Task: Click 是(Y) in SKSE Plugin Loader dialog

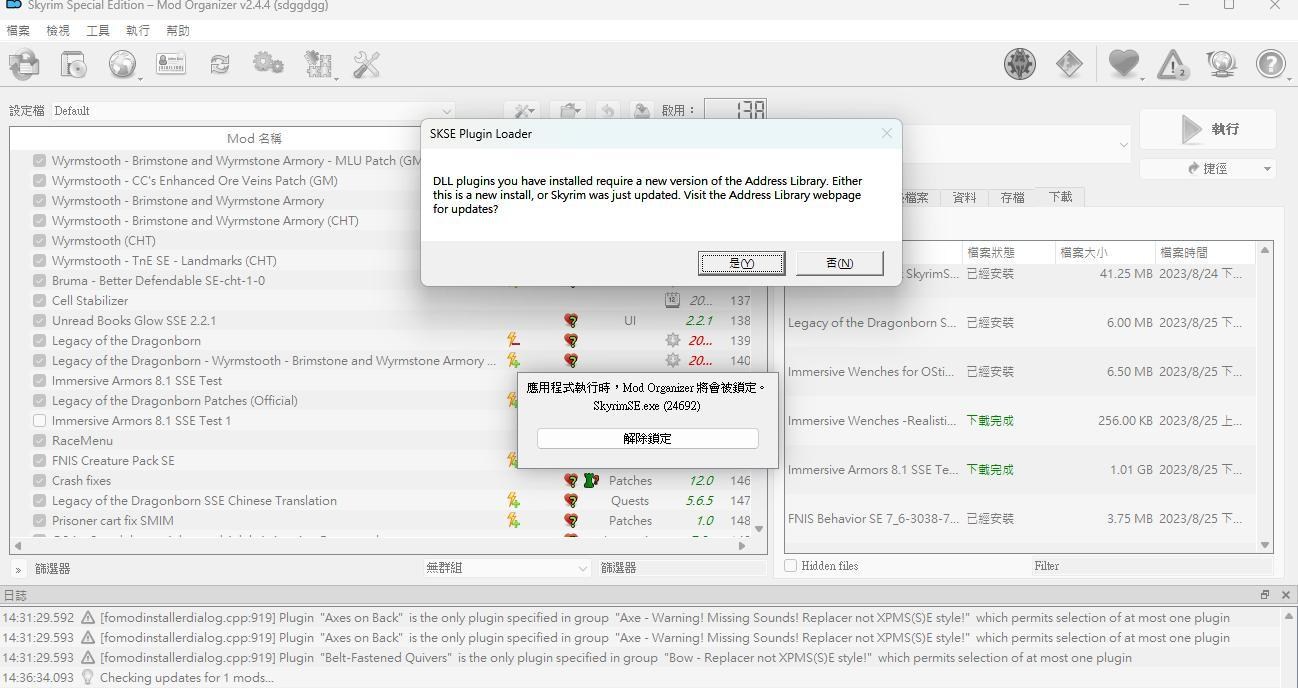Action: tap(741, 263)
